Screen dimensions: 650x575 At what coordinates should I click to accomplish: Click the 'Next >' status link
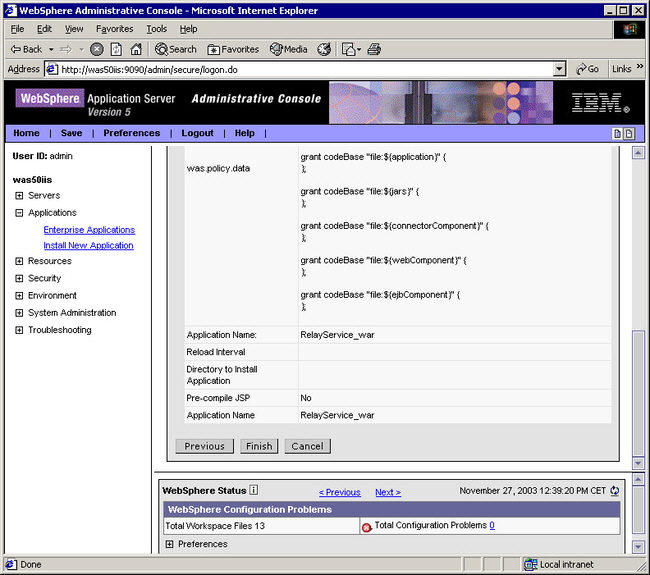coord(388,492)
